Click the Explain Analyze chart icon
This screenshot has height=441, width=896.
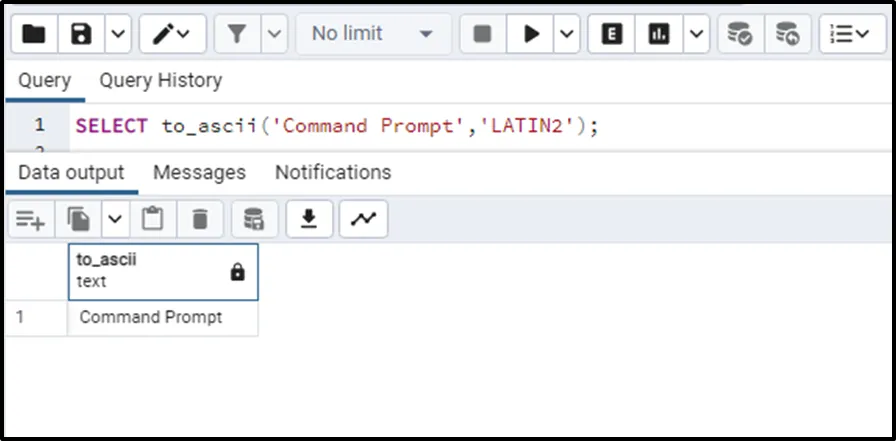coord(659,34)
